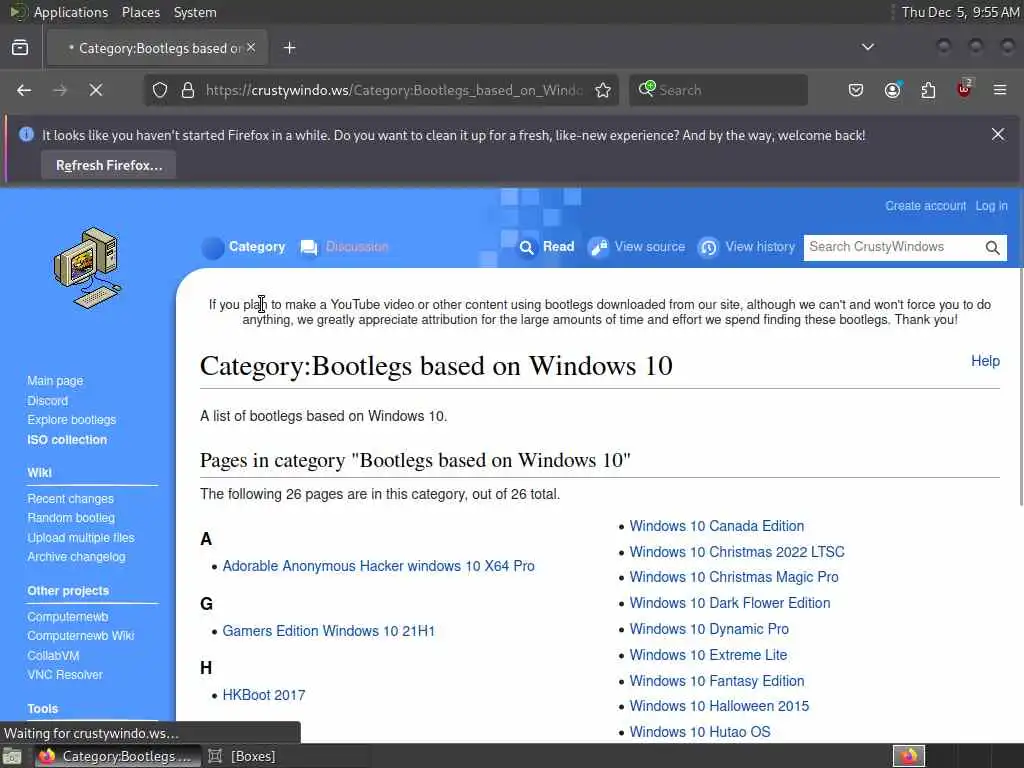Bookmark this page with the star icon
Image resolution: width=1024 pixels, height=768 pixels.
(x=603, y=90)
